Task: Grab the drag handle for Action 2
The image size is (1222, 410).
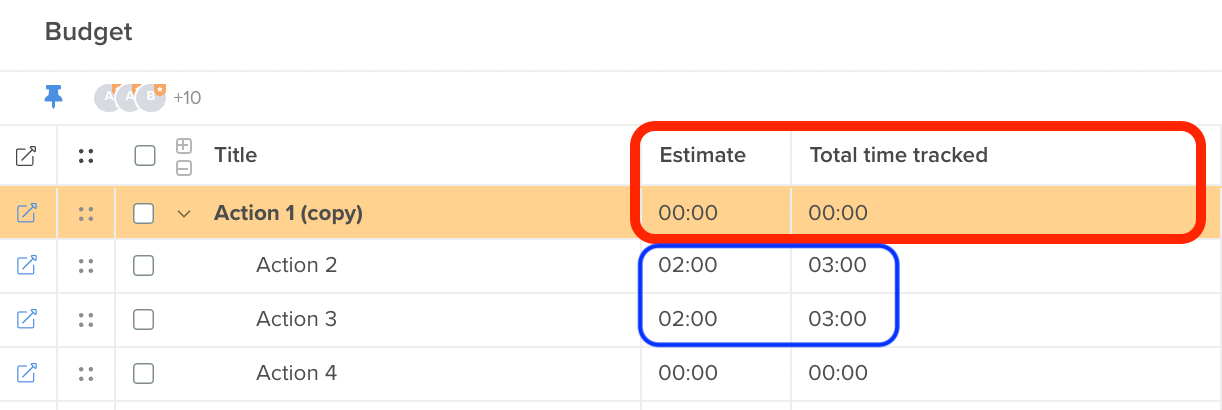Action: point(86,265)
